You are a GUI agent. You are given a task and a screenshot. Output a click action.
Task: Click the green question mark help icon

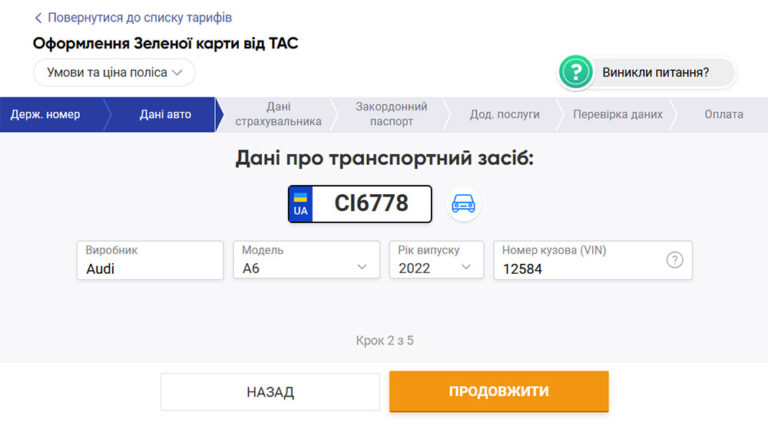(576, 72)
